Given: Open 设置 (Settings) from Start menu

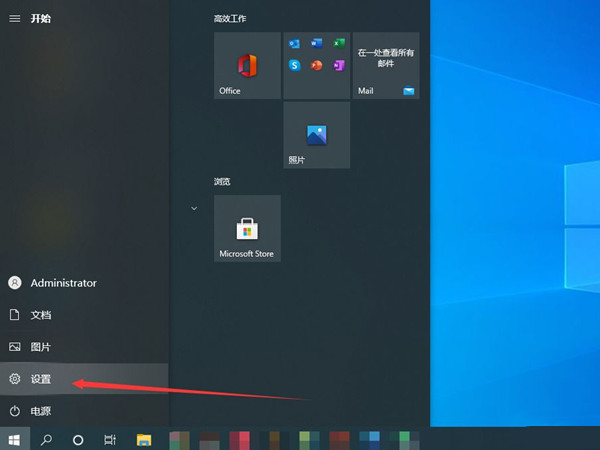Looking at the screenshot, I should point(40,379).
